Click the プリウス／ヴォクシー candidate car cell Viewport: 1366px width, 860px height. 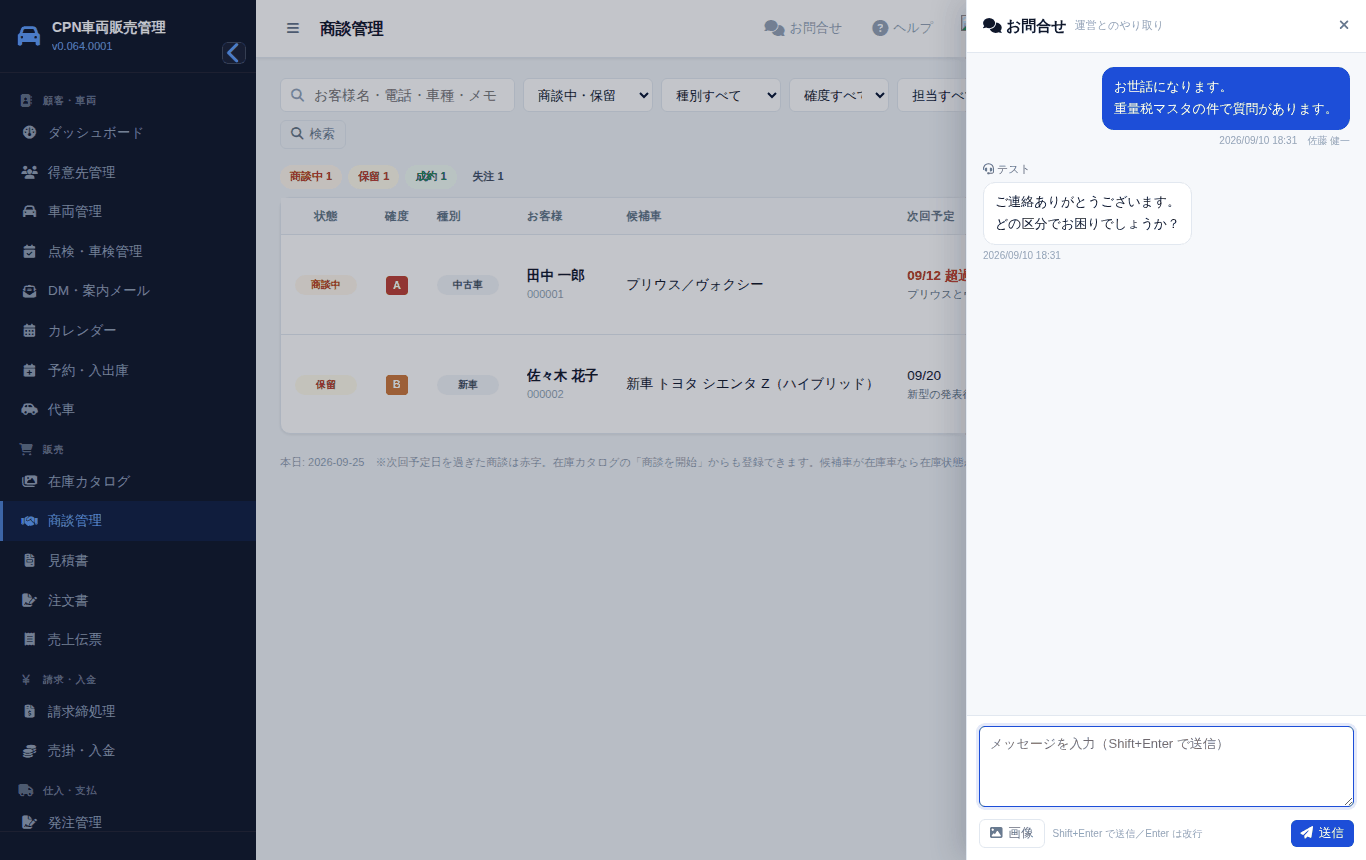(695, 285)
